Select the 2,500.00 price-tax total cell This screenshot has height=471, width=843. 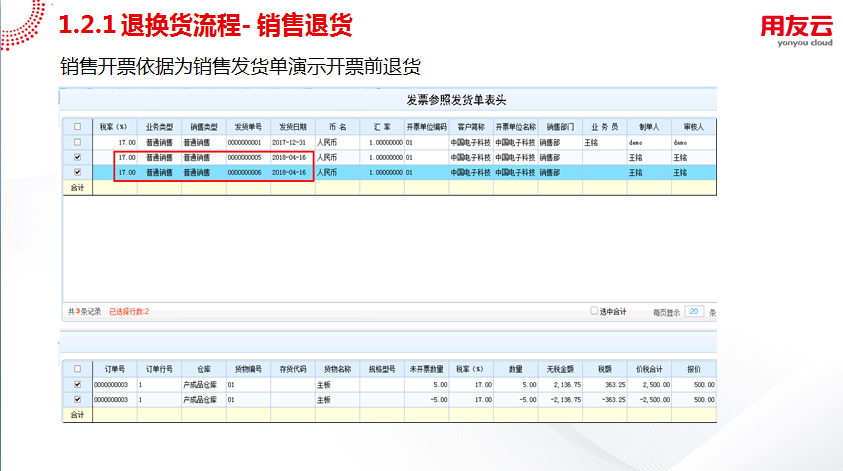pyautogui.click(x=650, y=384)
